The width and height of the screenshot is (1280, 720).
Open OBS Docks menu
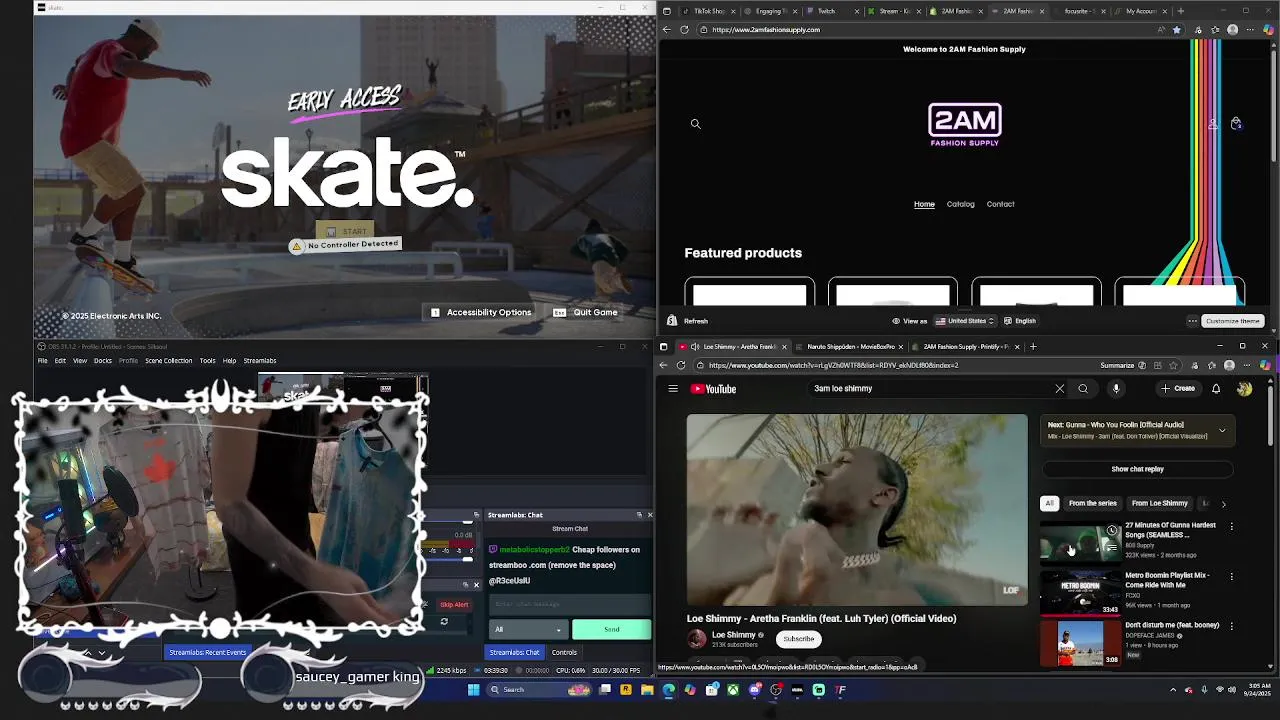(x=103, y=361)
